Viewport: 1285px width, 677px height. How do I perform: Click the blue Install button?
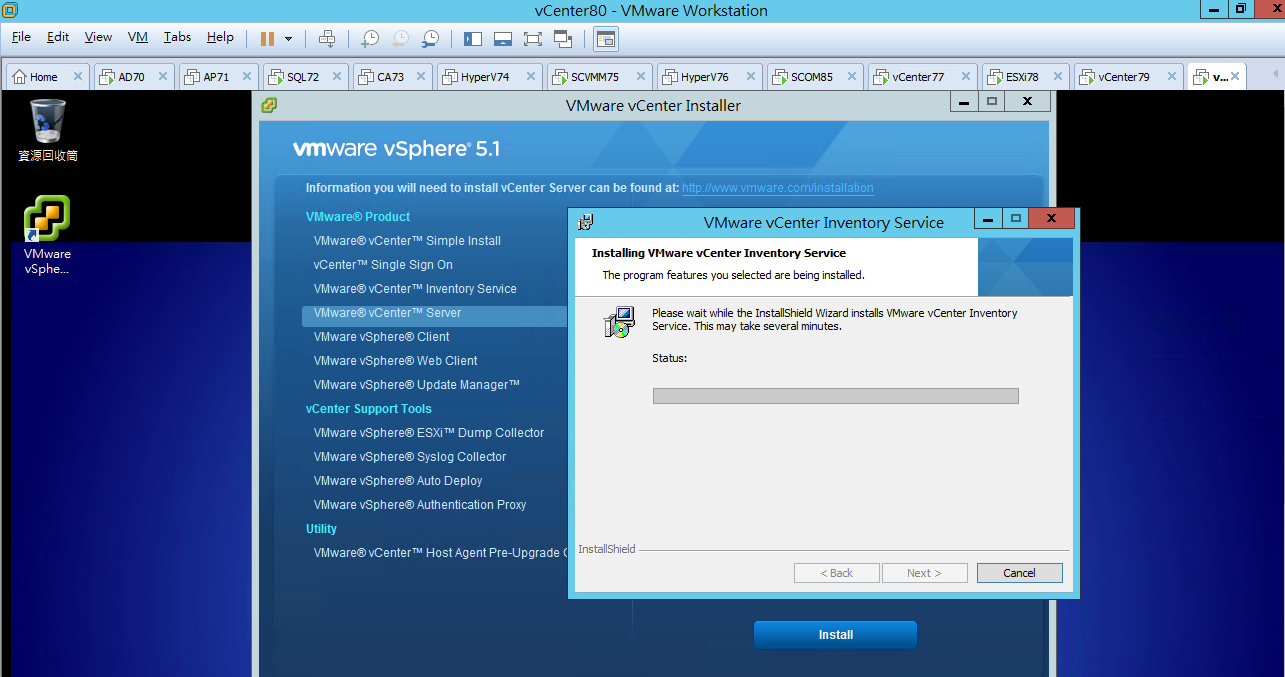pyautogui.click(x=835, y=635)
